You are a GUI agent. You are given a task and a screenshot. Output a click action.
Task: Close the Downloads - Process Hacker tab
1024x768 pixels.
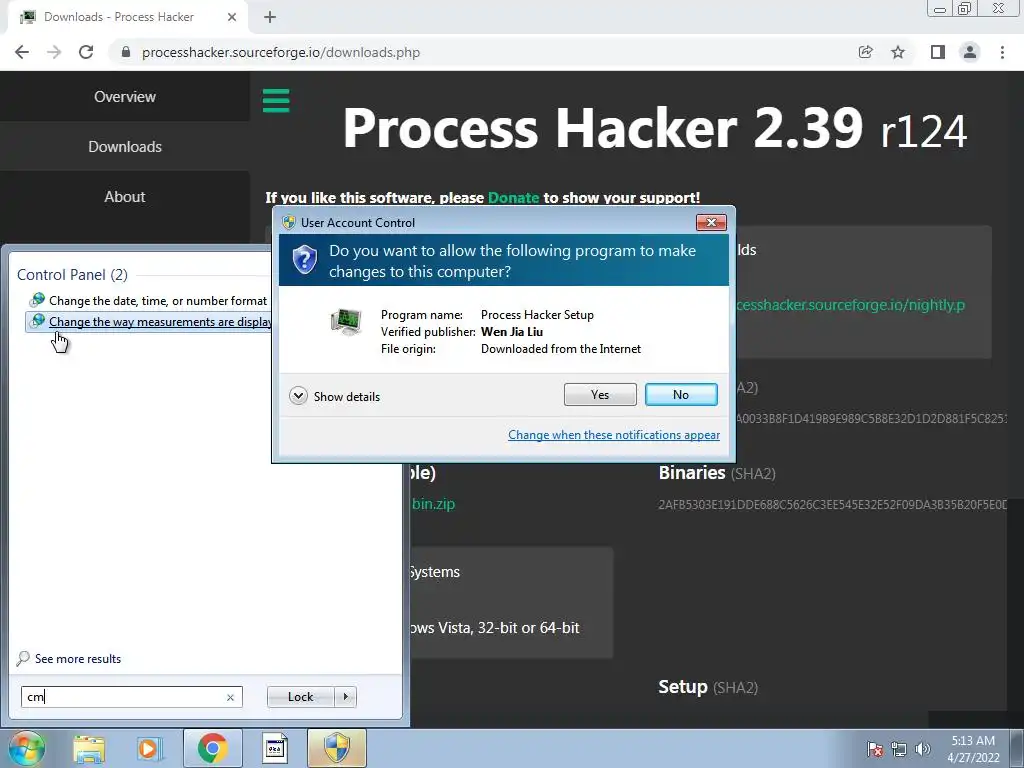click(232, 17)
